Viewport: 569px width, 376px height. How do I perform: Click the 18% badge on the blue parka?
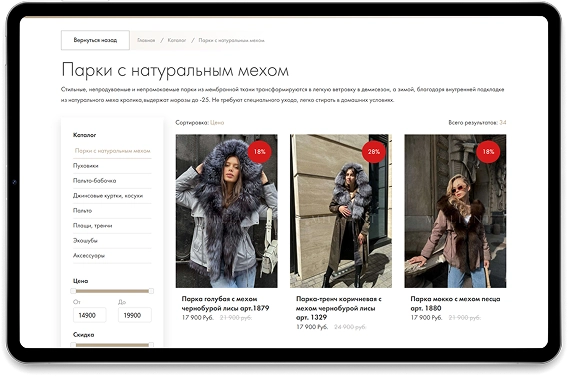(x=259, y=152)
